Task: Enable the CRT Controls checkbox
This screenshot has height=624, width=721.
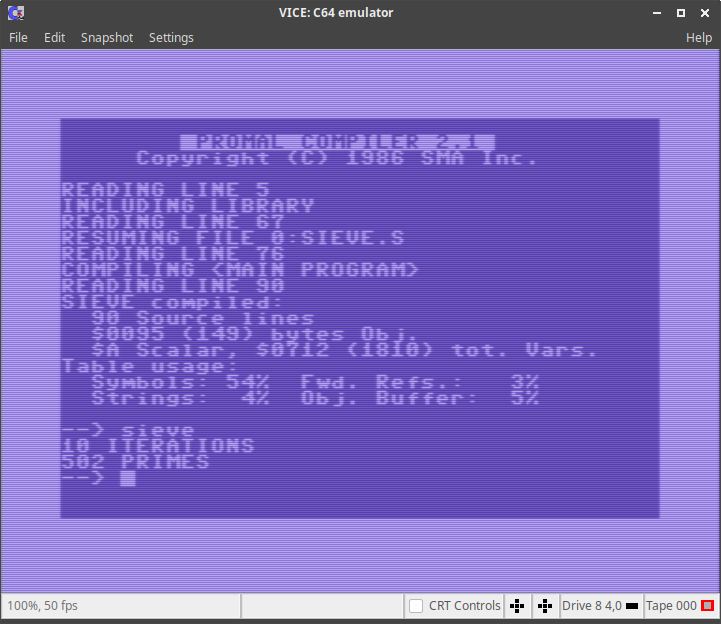Action: pyautogui.click(x=416, y=606)
